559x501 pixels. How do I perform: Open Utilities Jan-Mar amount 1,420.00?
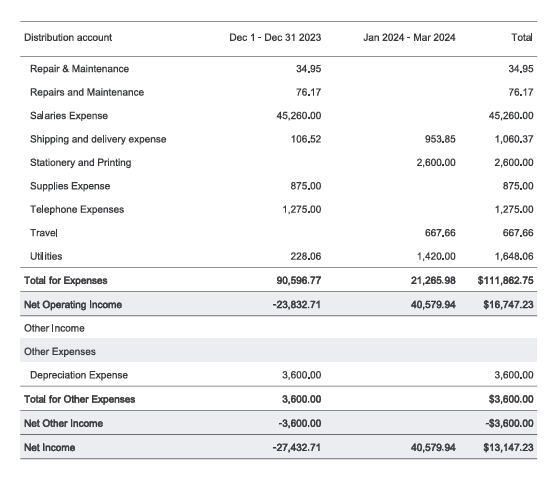tap(436, 256)
